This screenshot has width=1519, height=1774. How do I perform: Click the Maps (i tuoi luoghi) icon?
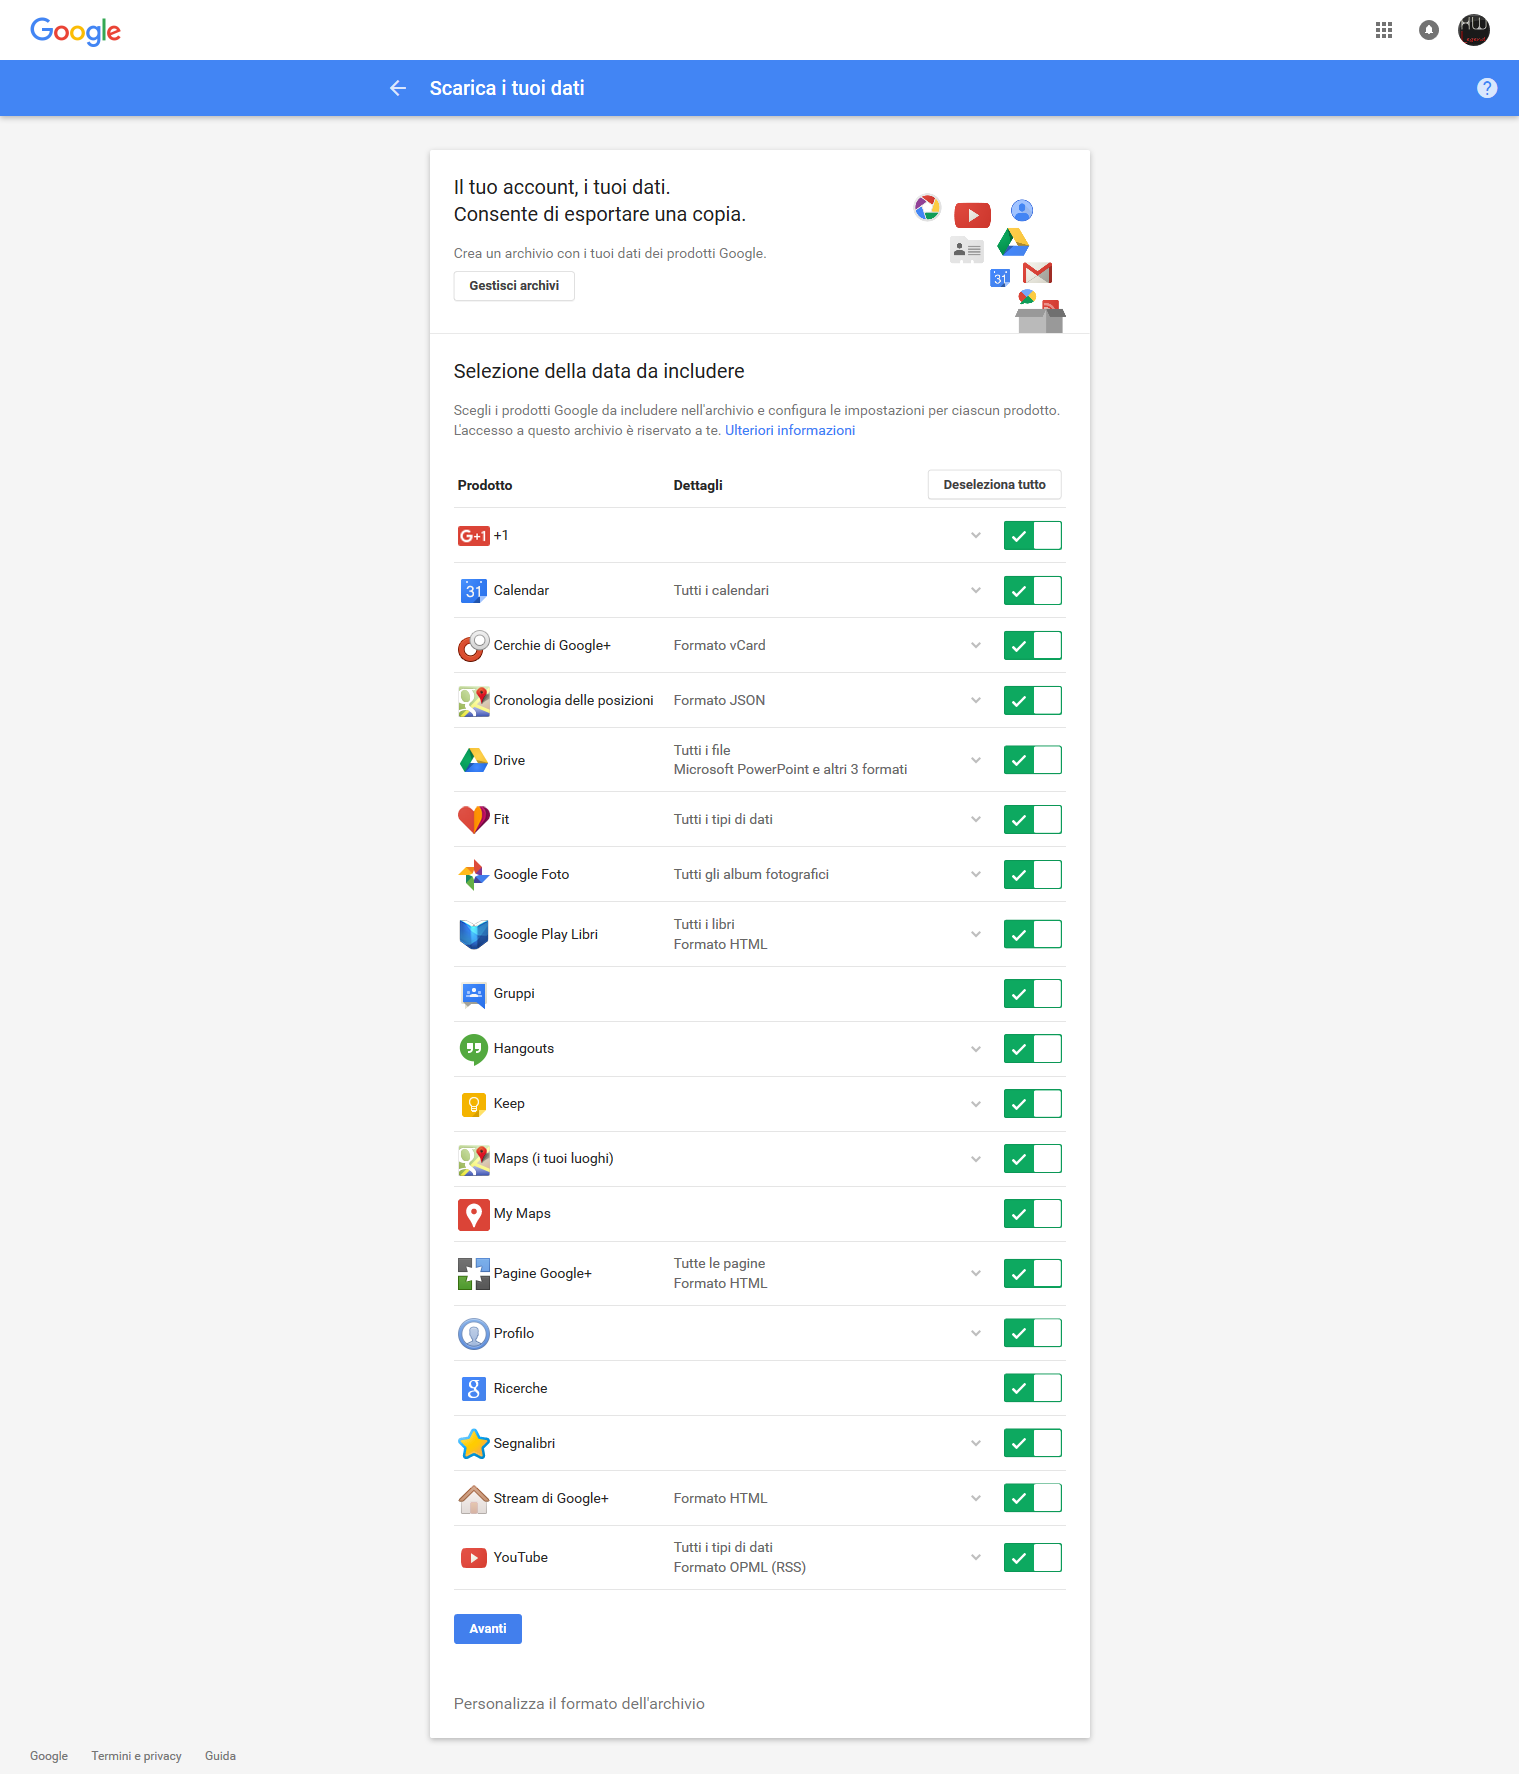(474, 1159)
